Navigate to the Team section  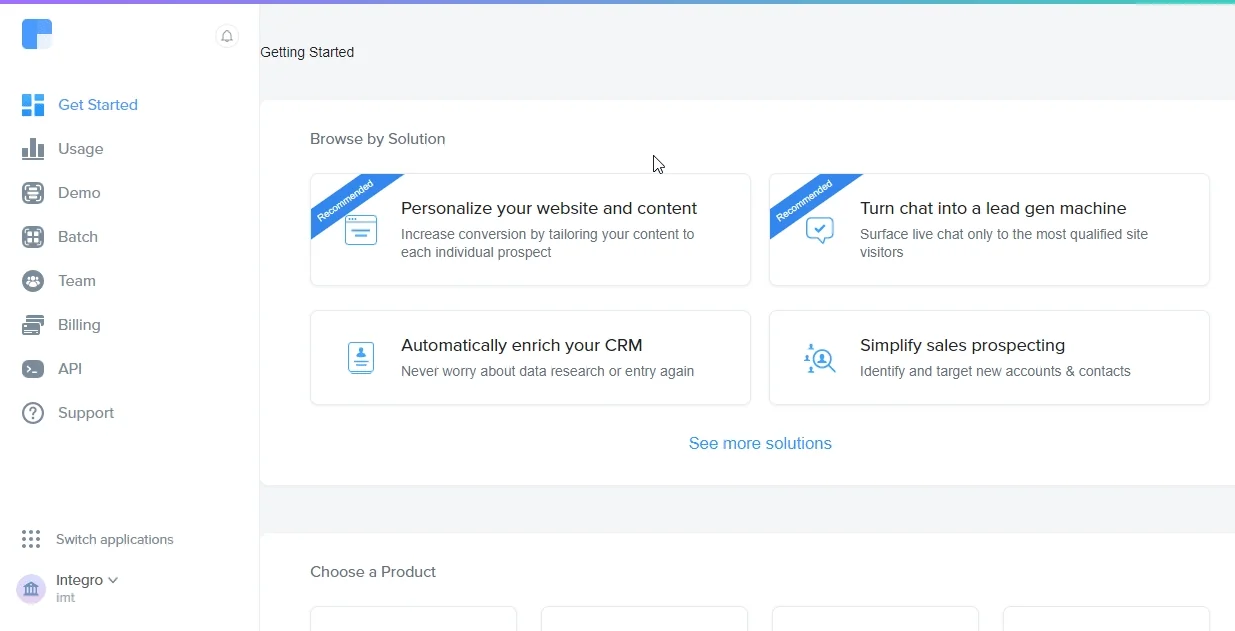click(x=77, y=281)
